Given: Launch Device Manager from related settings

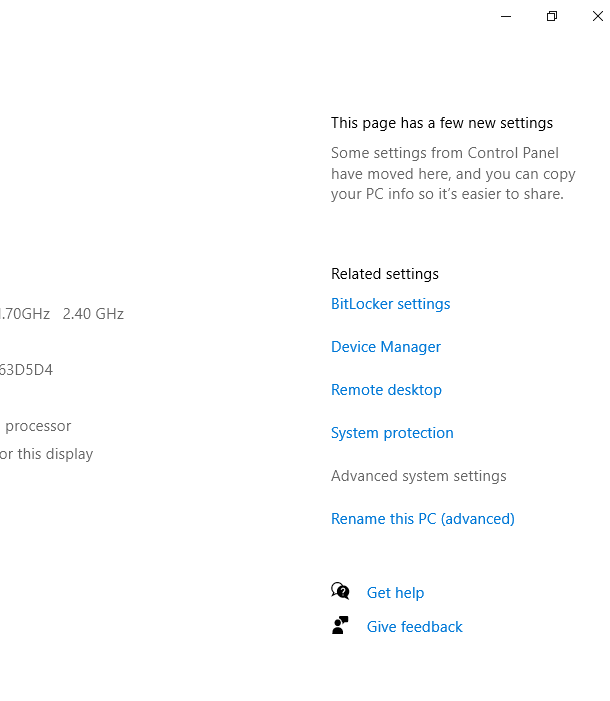Looking at the screenshot, I should point(385,347).
